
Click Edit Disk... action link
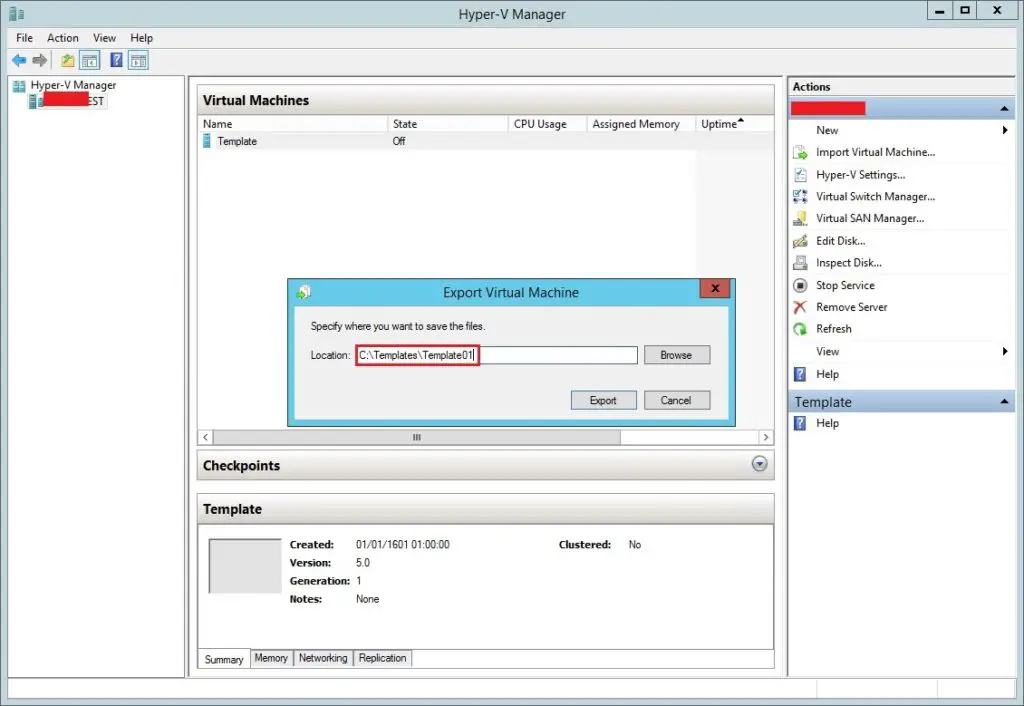pos(840,241)
